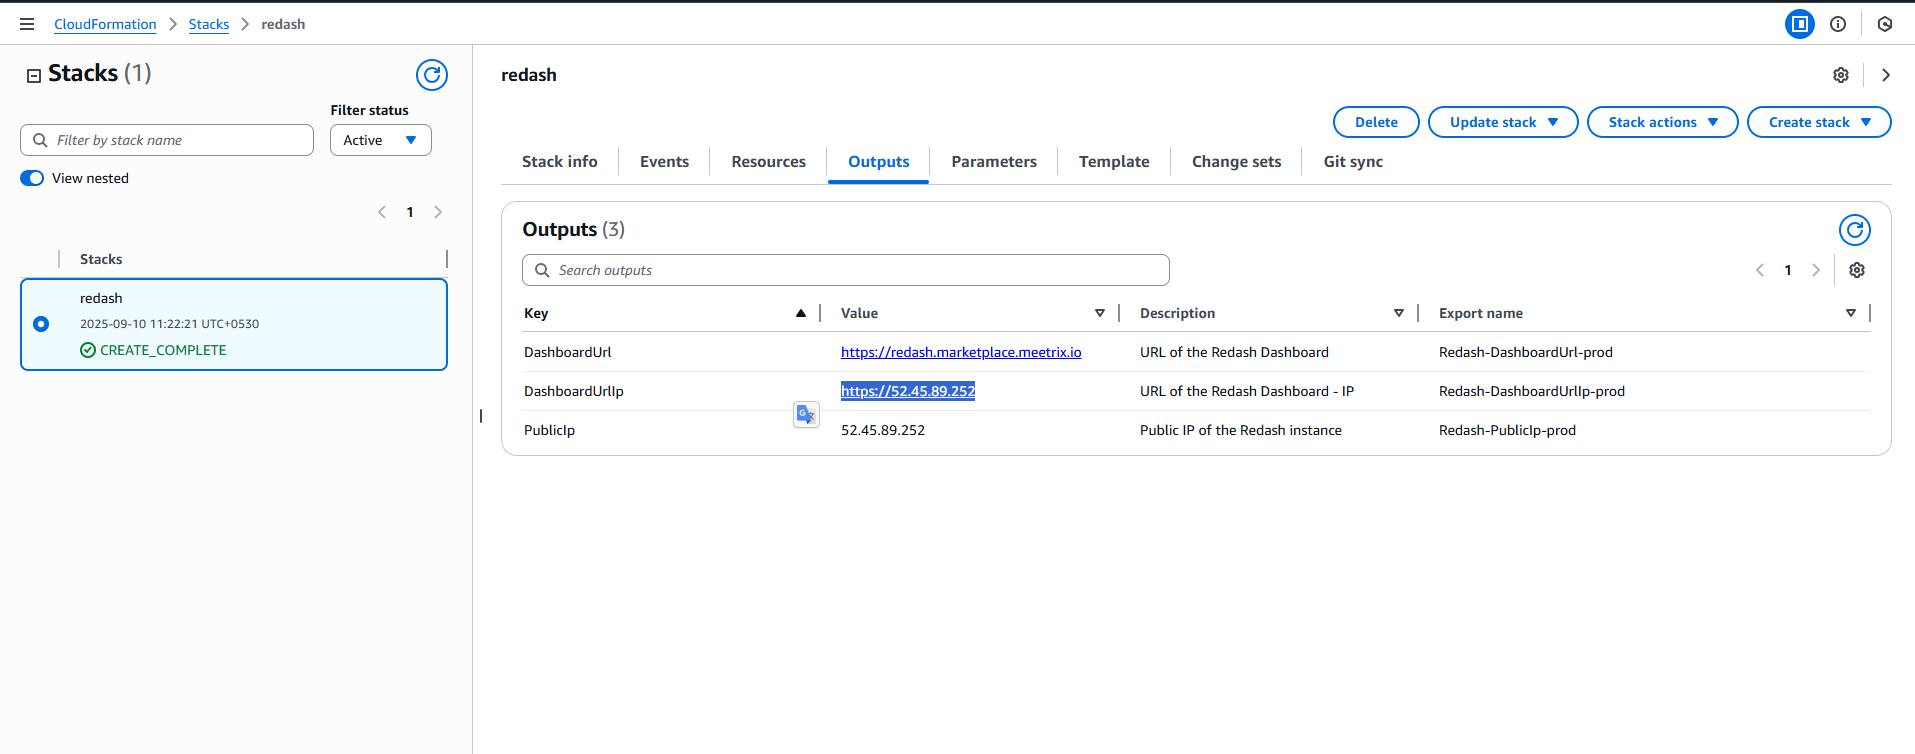
Task: Click the DashboardUrlIp key cell
Action: [x=574, y=391]
